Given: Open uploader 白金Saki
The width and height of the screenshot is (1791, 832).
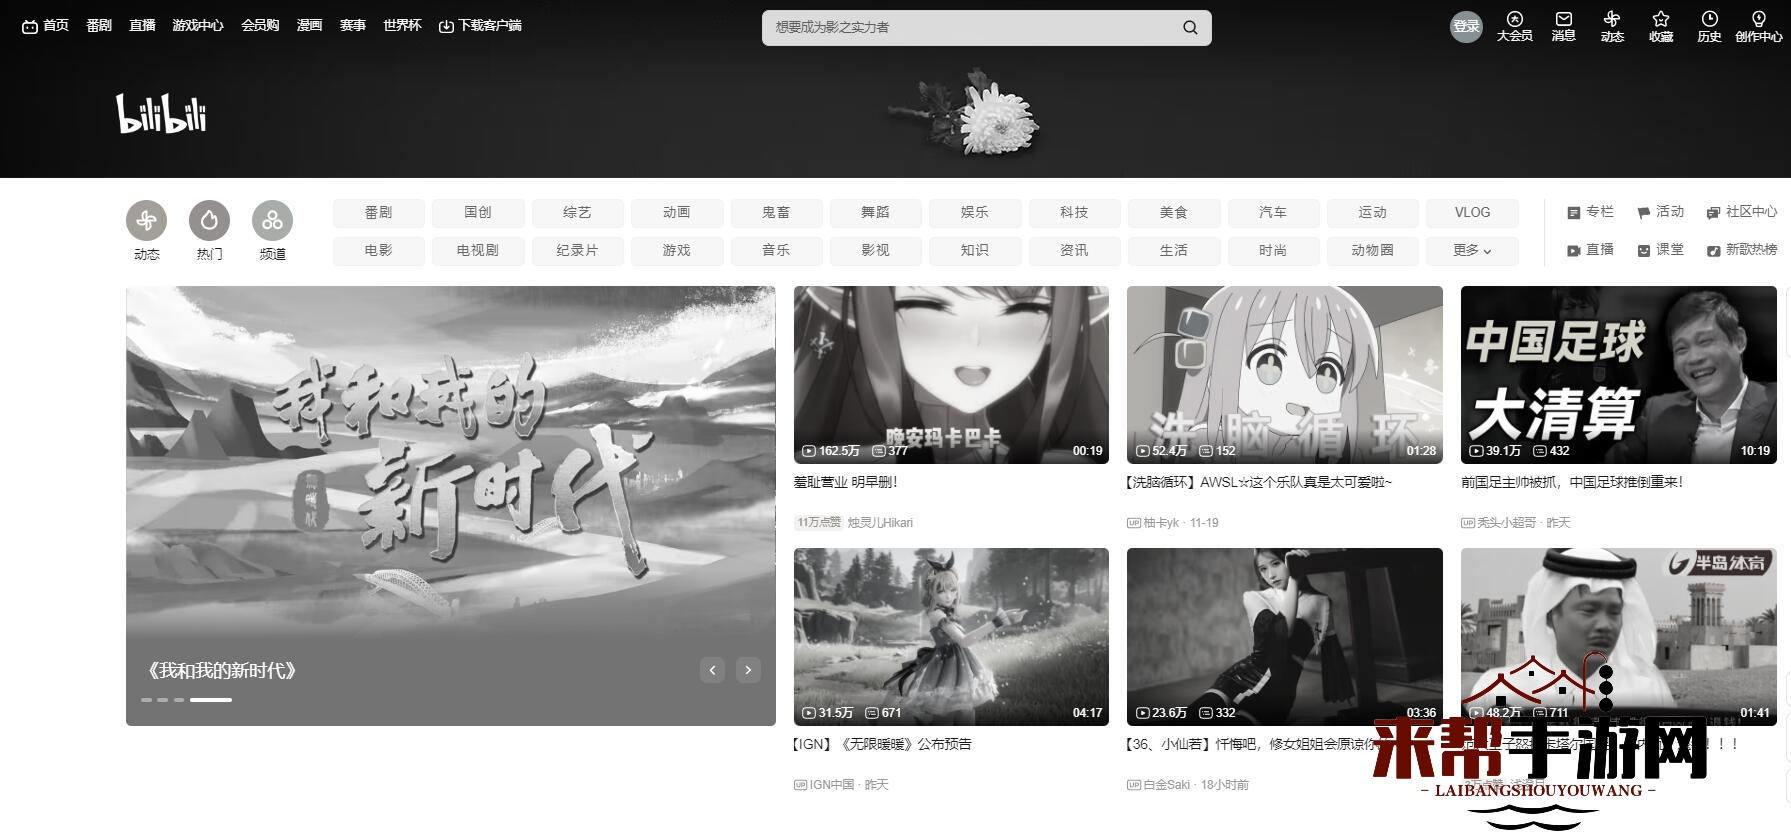Looking at the screenshot, I should (x=1166, y=784).
